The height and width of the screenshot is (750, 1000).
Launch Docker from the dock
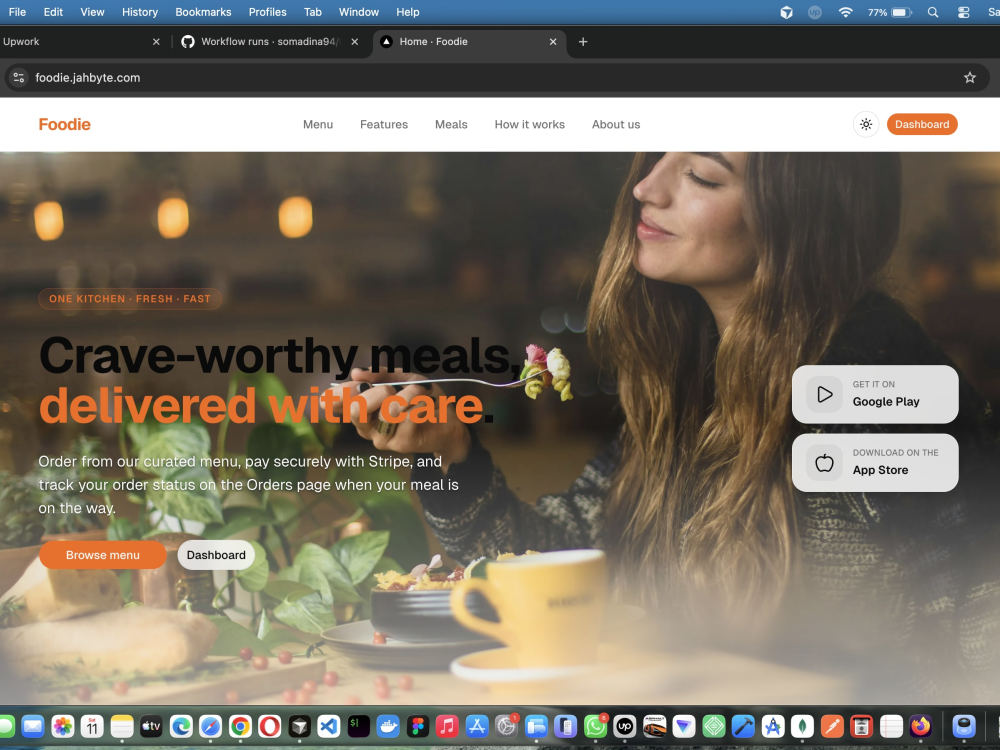coord(388,726)
